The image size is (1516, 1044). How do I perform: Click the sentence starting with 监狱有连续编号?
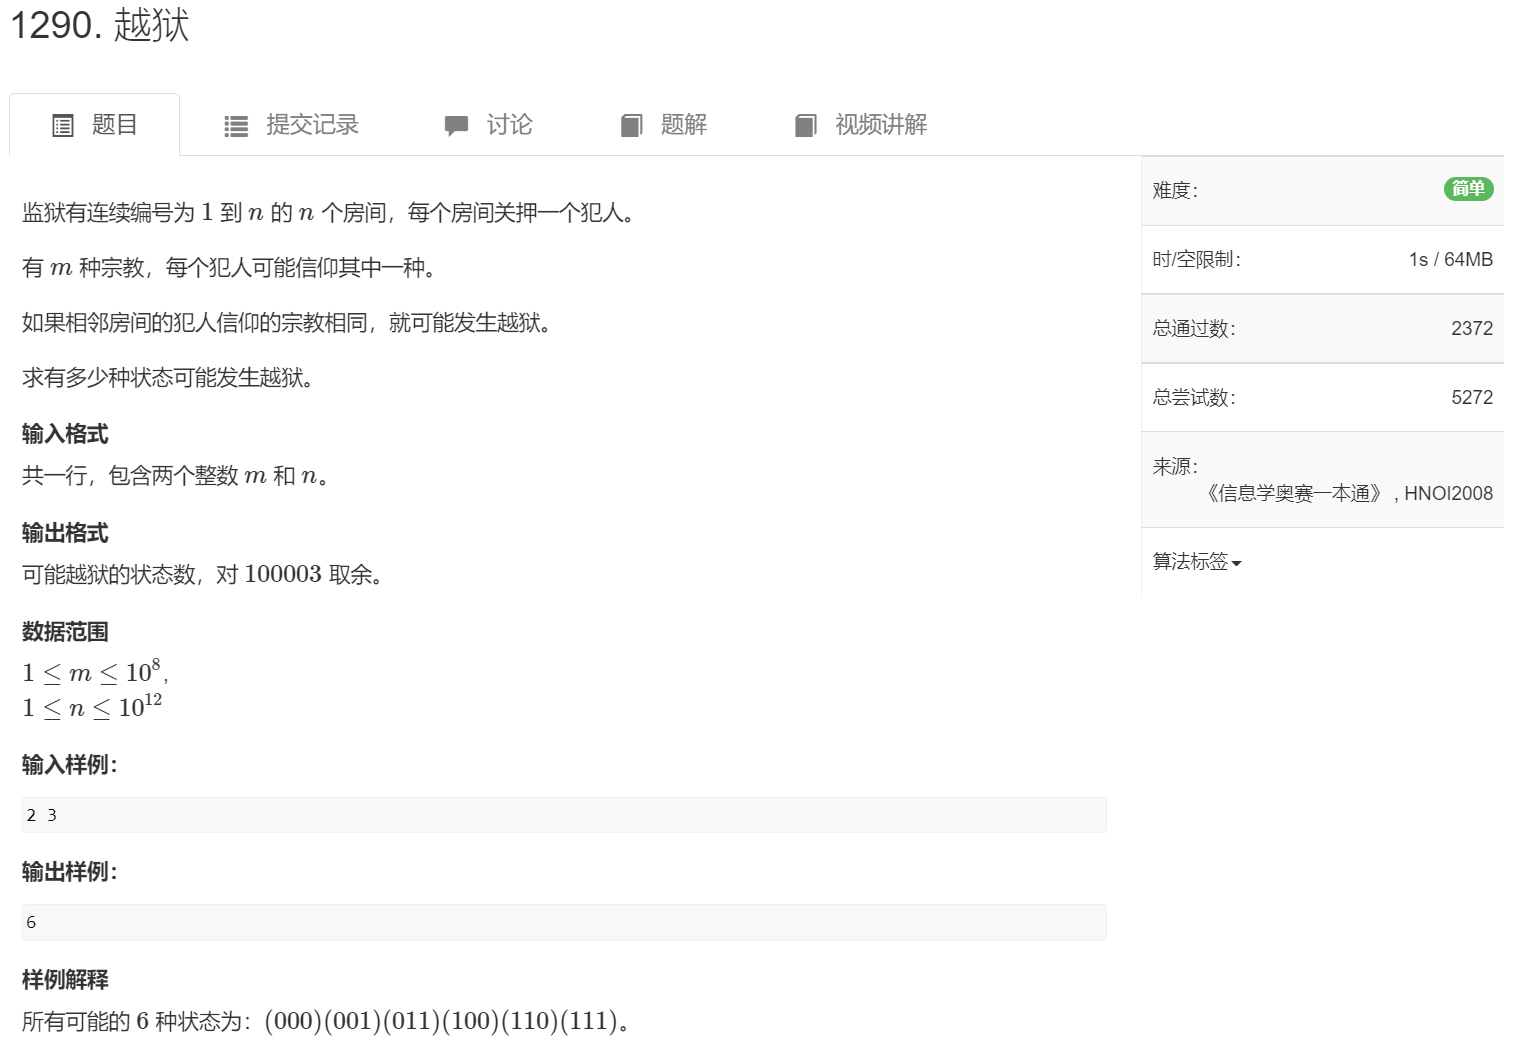pos(329,213)
